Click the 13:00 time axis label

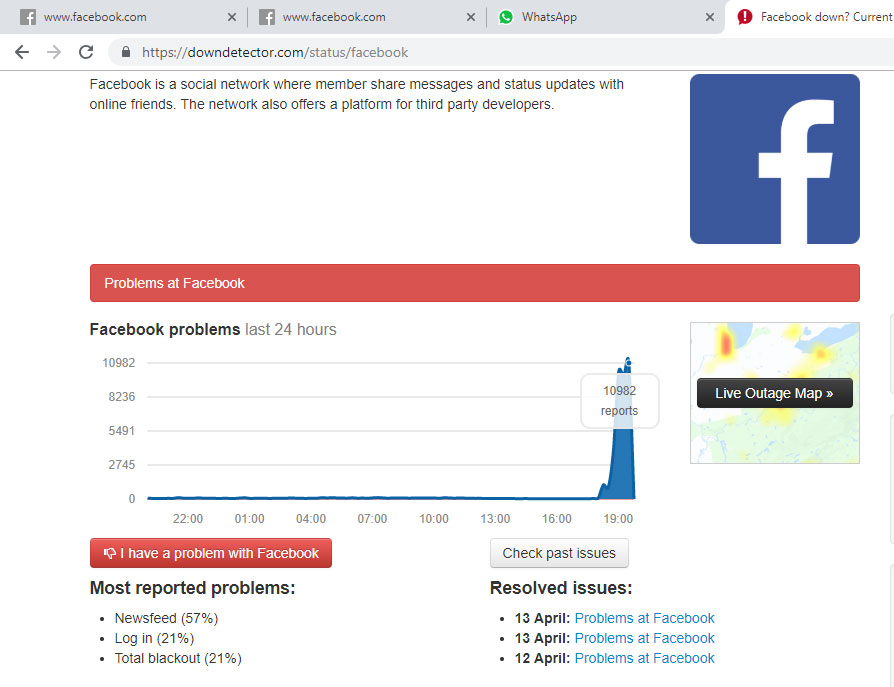click(x=495, y=519)
